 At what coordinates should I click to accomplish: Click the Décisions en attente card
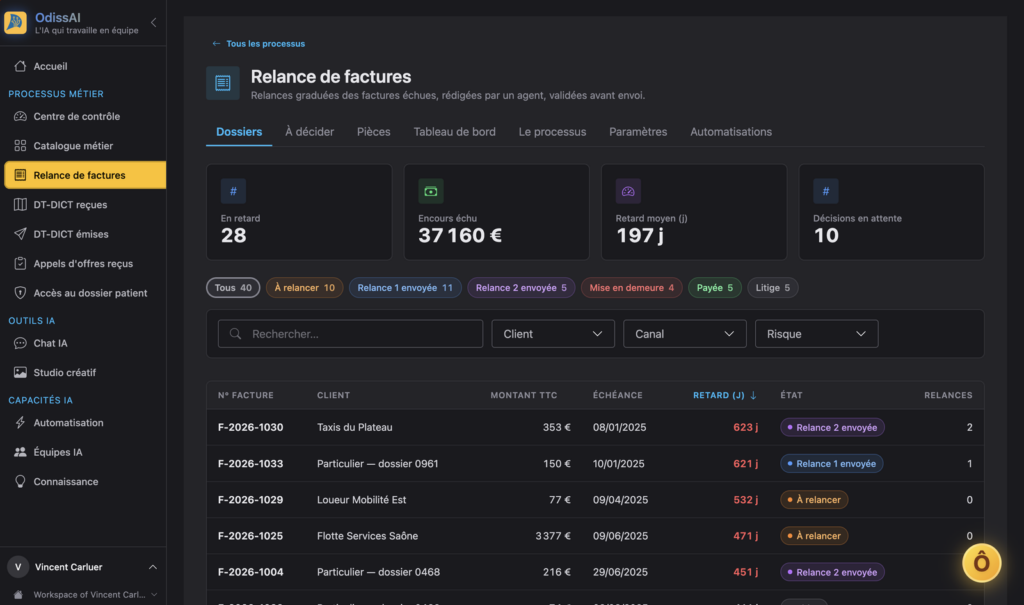(x=891, y=212)
